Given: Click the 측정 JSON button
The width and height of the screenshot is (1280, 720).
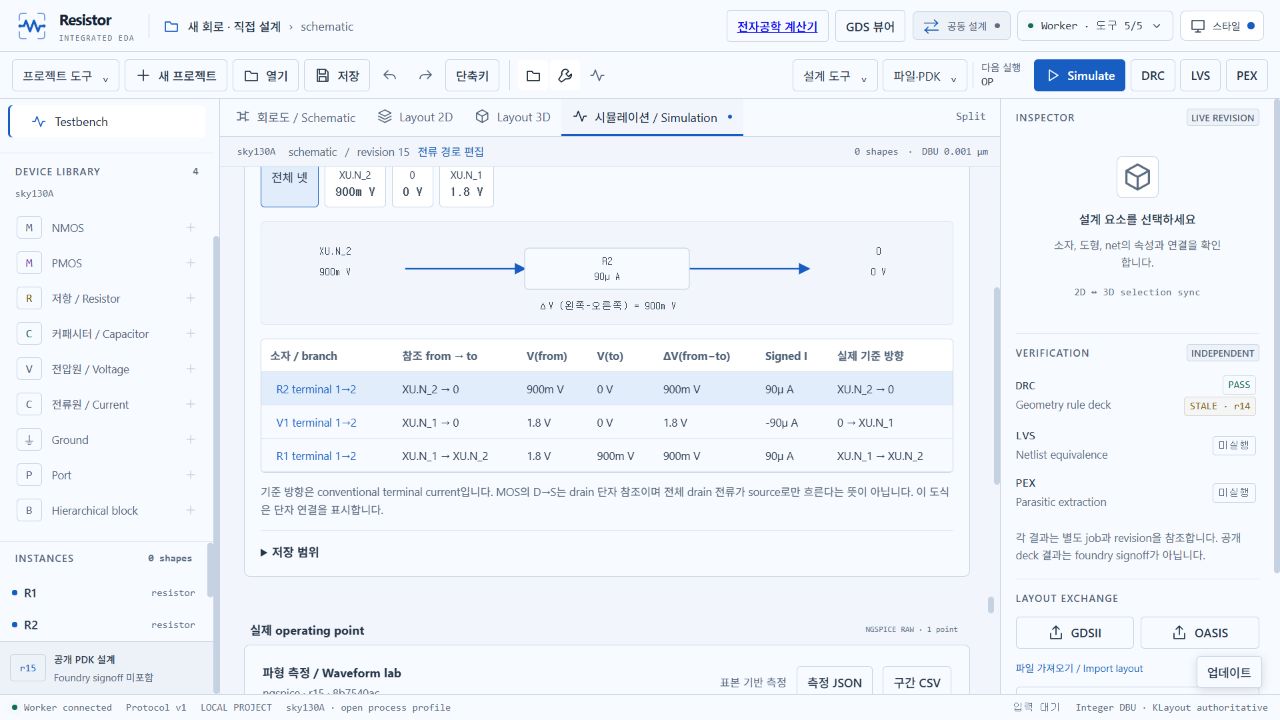Looking at the screenshot, I should pyautogui.click(x=834, y=682).
